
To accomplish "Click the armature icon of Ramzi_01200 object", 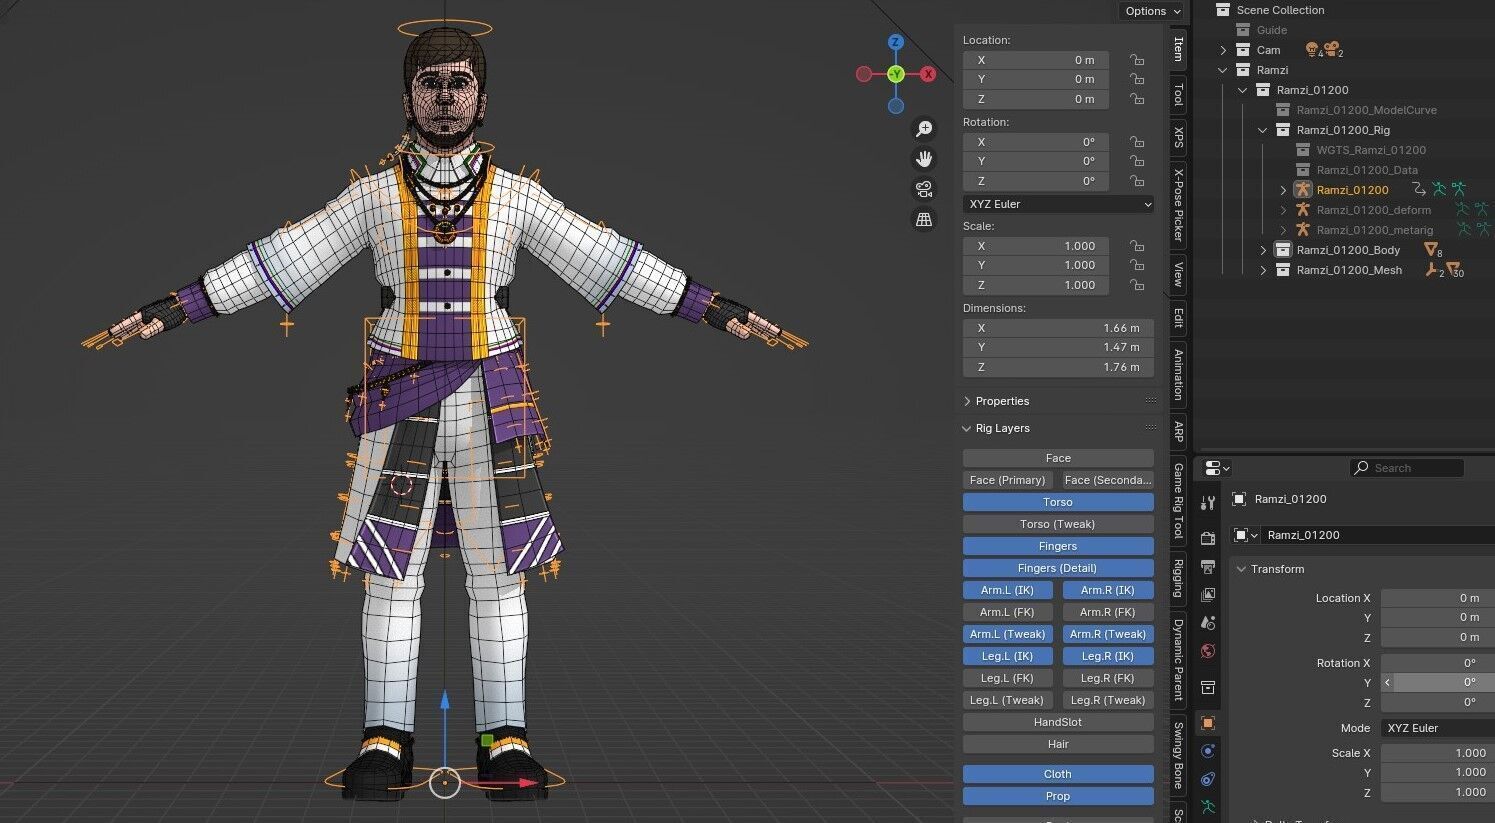I will 1302,190.
